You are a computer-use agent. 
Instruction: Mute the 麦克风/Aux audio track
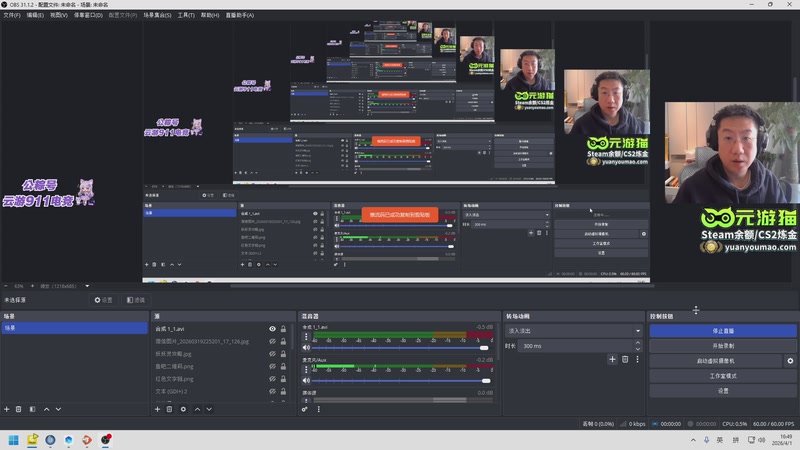tap(306, 381)
